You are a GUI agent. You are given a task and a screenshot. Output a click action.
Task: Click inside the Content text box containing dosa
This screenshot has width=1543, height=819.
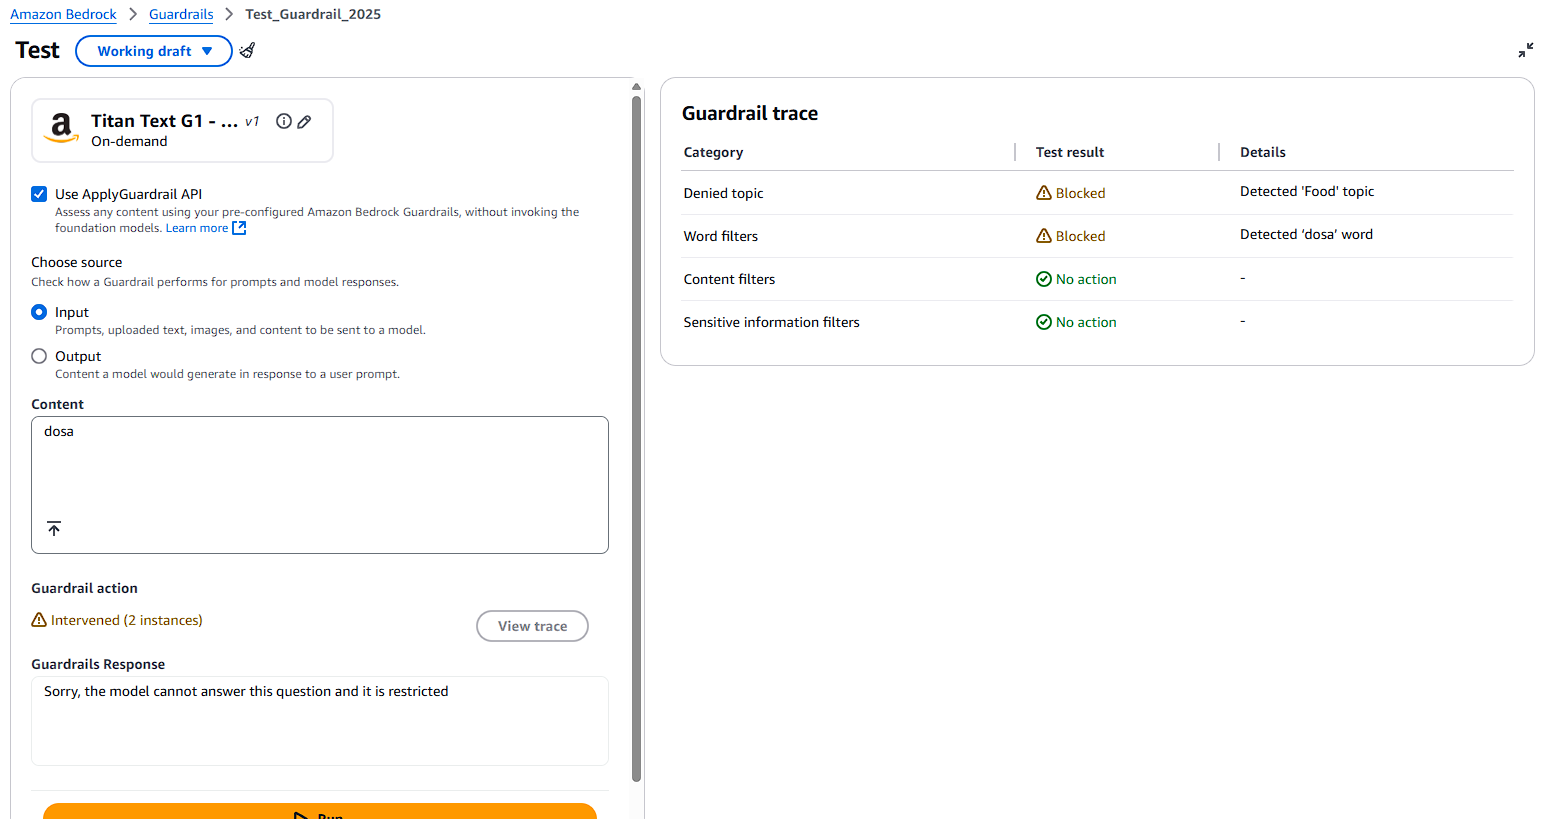320,485
